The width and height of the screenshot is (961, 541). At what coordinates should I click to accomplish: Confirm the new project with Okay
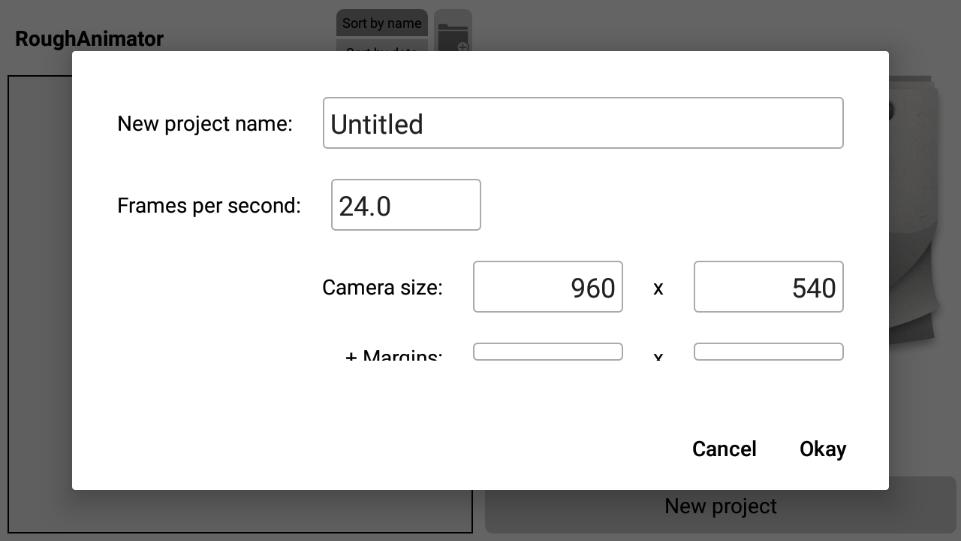[822, 449]
